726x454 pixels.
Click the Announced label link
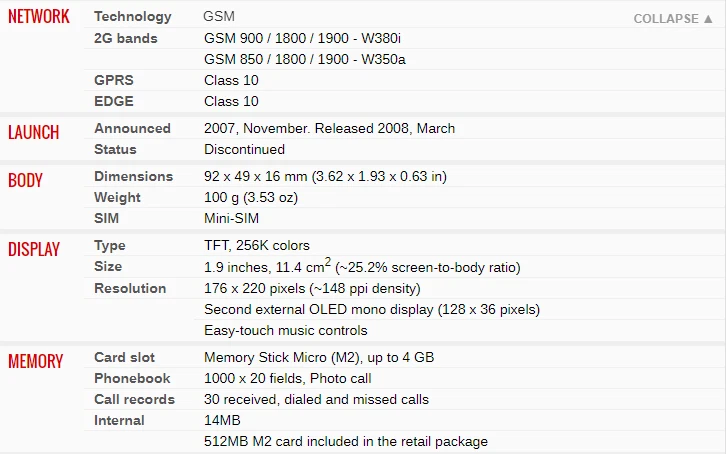click(132, 128)
